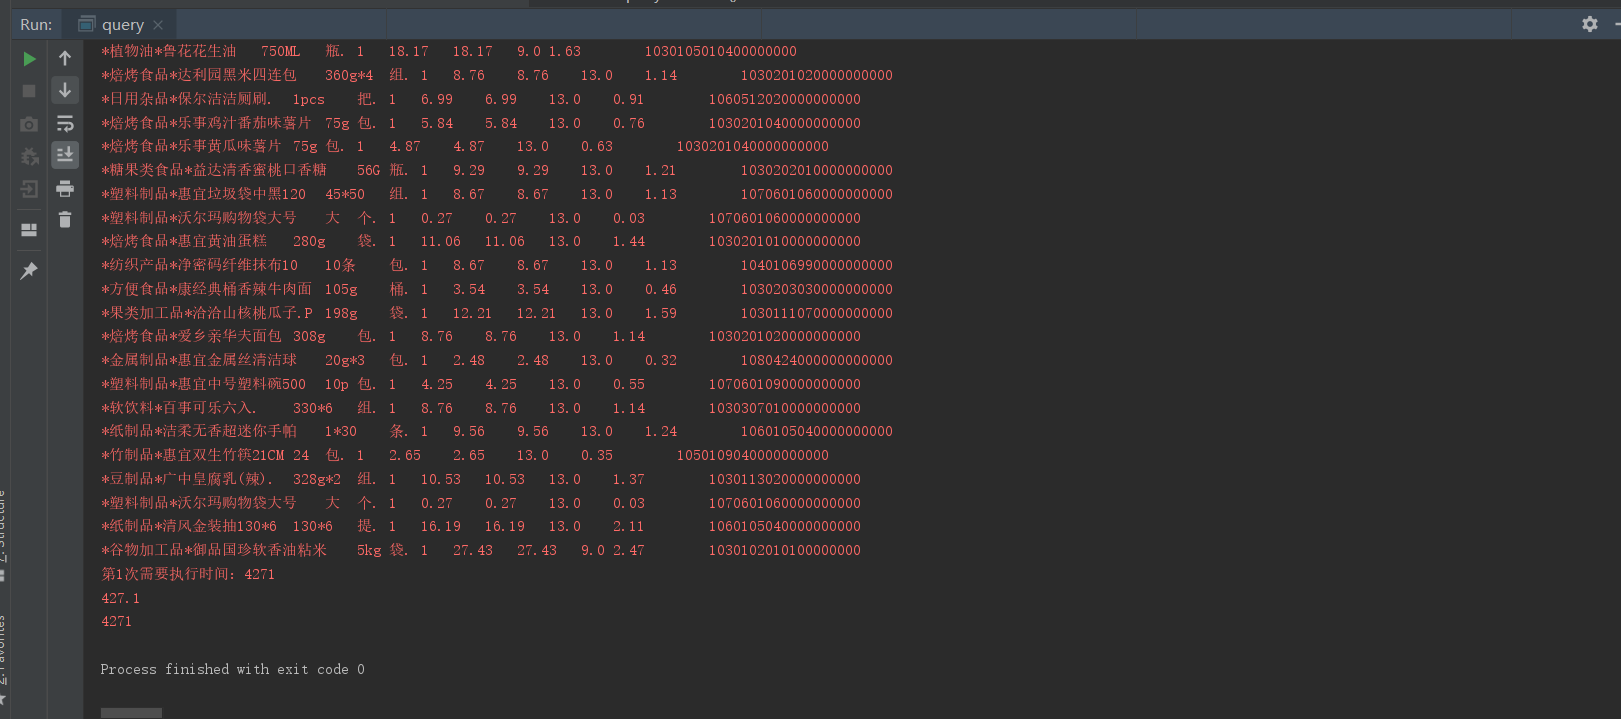Click the '焙烤食品*惠宜黄油蛋糕' row

point(481,241)
